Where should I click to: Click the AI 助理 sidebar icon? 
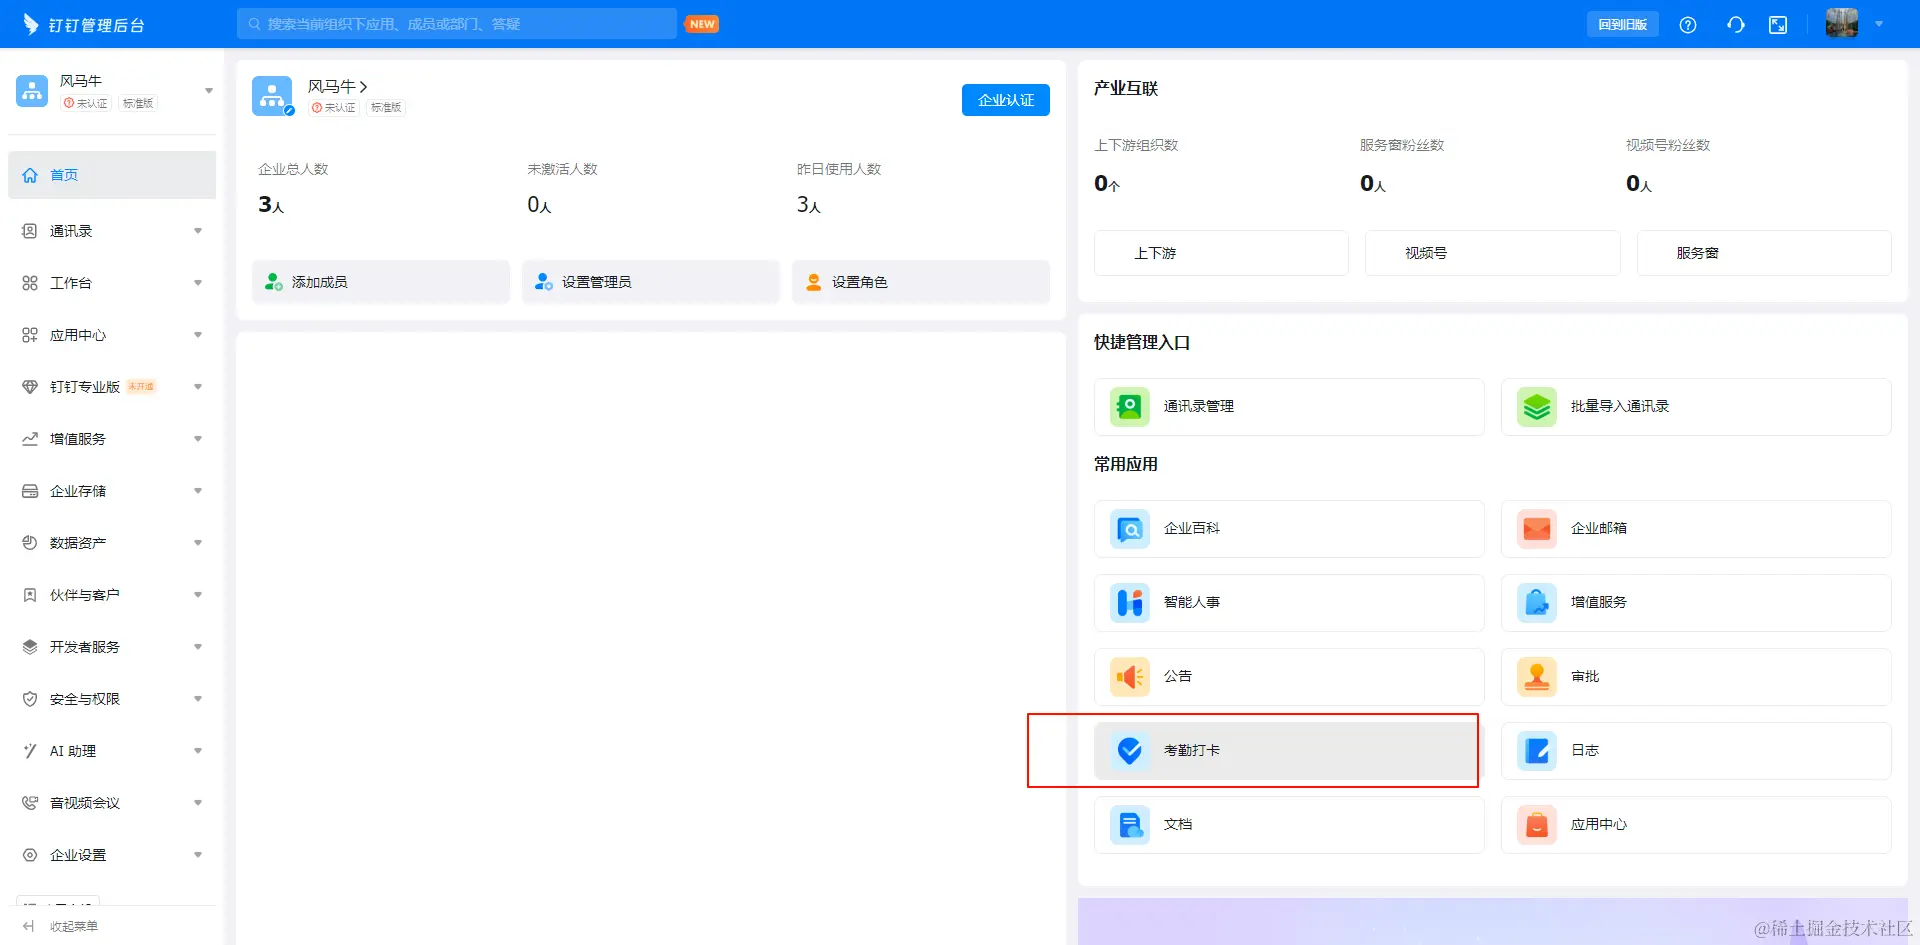tap(30, 751)
